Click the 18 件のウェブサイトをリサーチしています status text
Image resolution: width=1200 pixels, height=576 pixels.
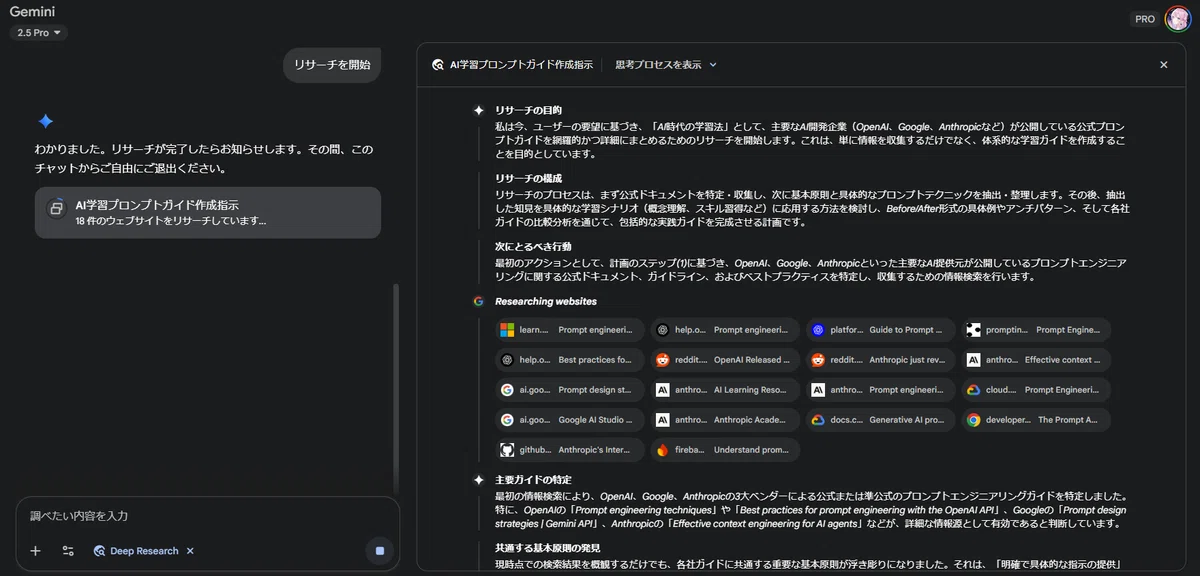pyautogui.click(x=171, y=220)
